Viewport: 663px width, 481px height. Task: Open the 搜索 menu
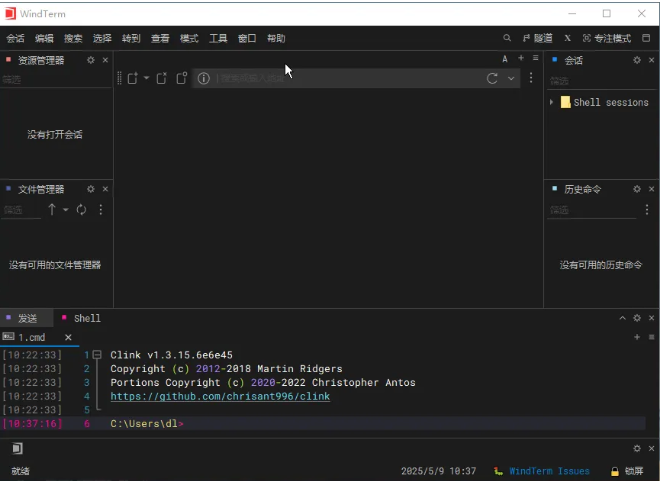(x=73, y=38)
